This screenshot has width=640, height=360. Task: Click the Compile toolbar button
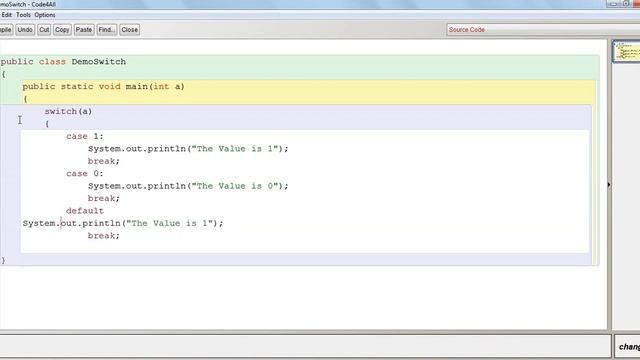coord(6,30)
